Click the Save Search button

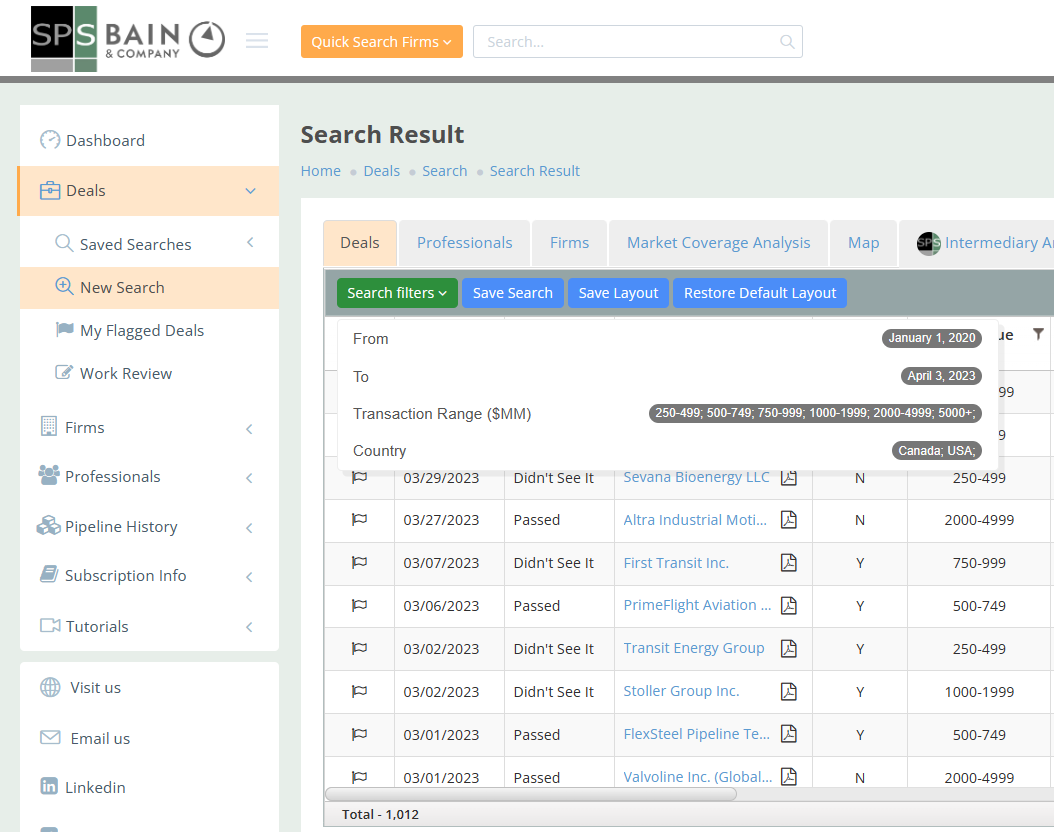tap(513, 293)
